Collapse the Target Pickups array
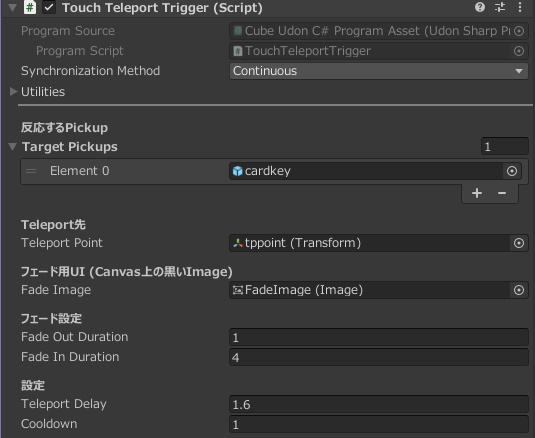Screen dimensions: 535x438 pos(13,147)
